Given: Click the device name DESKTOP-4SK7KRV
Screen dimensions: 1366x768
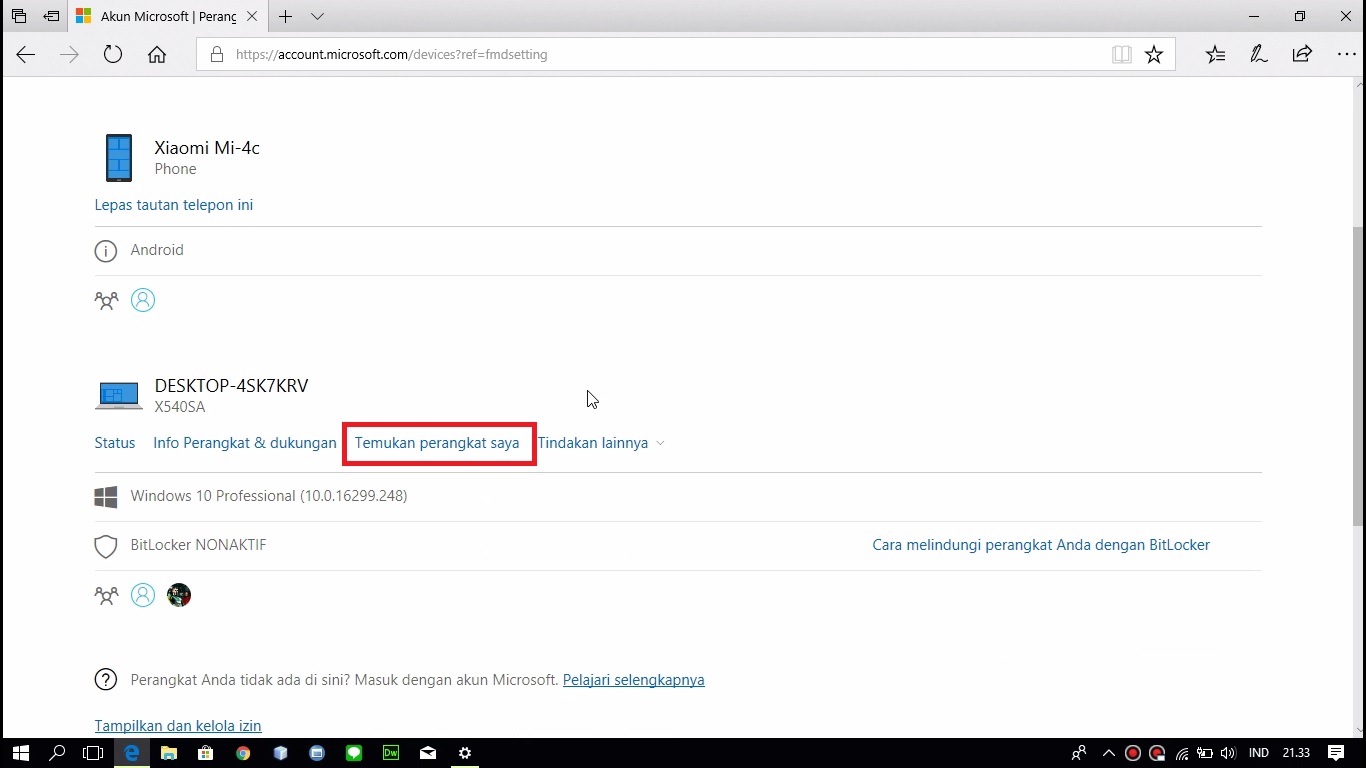Looking at the screenshot, I should 231,386.
